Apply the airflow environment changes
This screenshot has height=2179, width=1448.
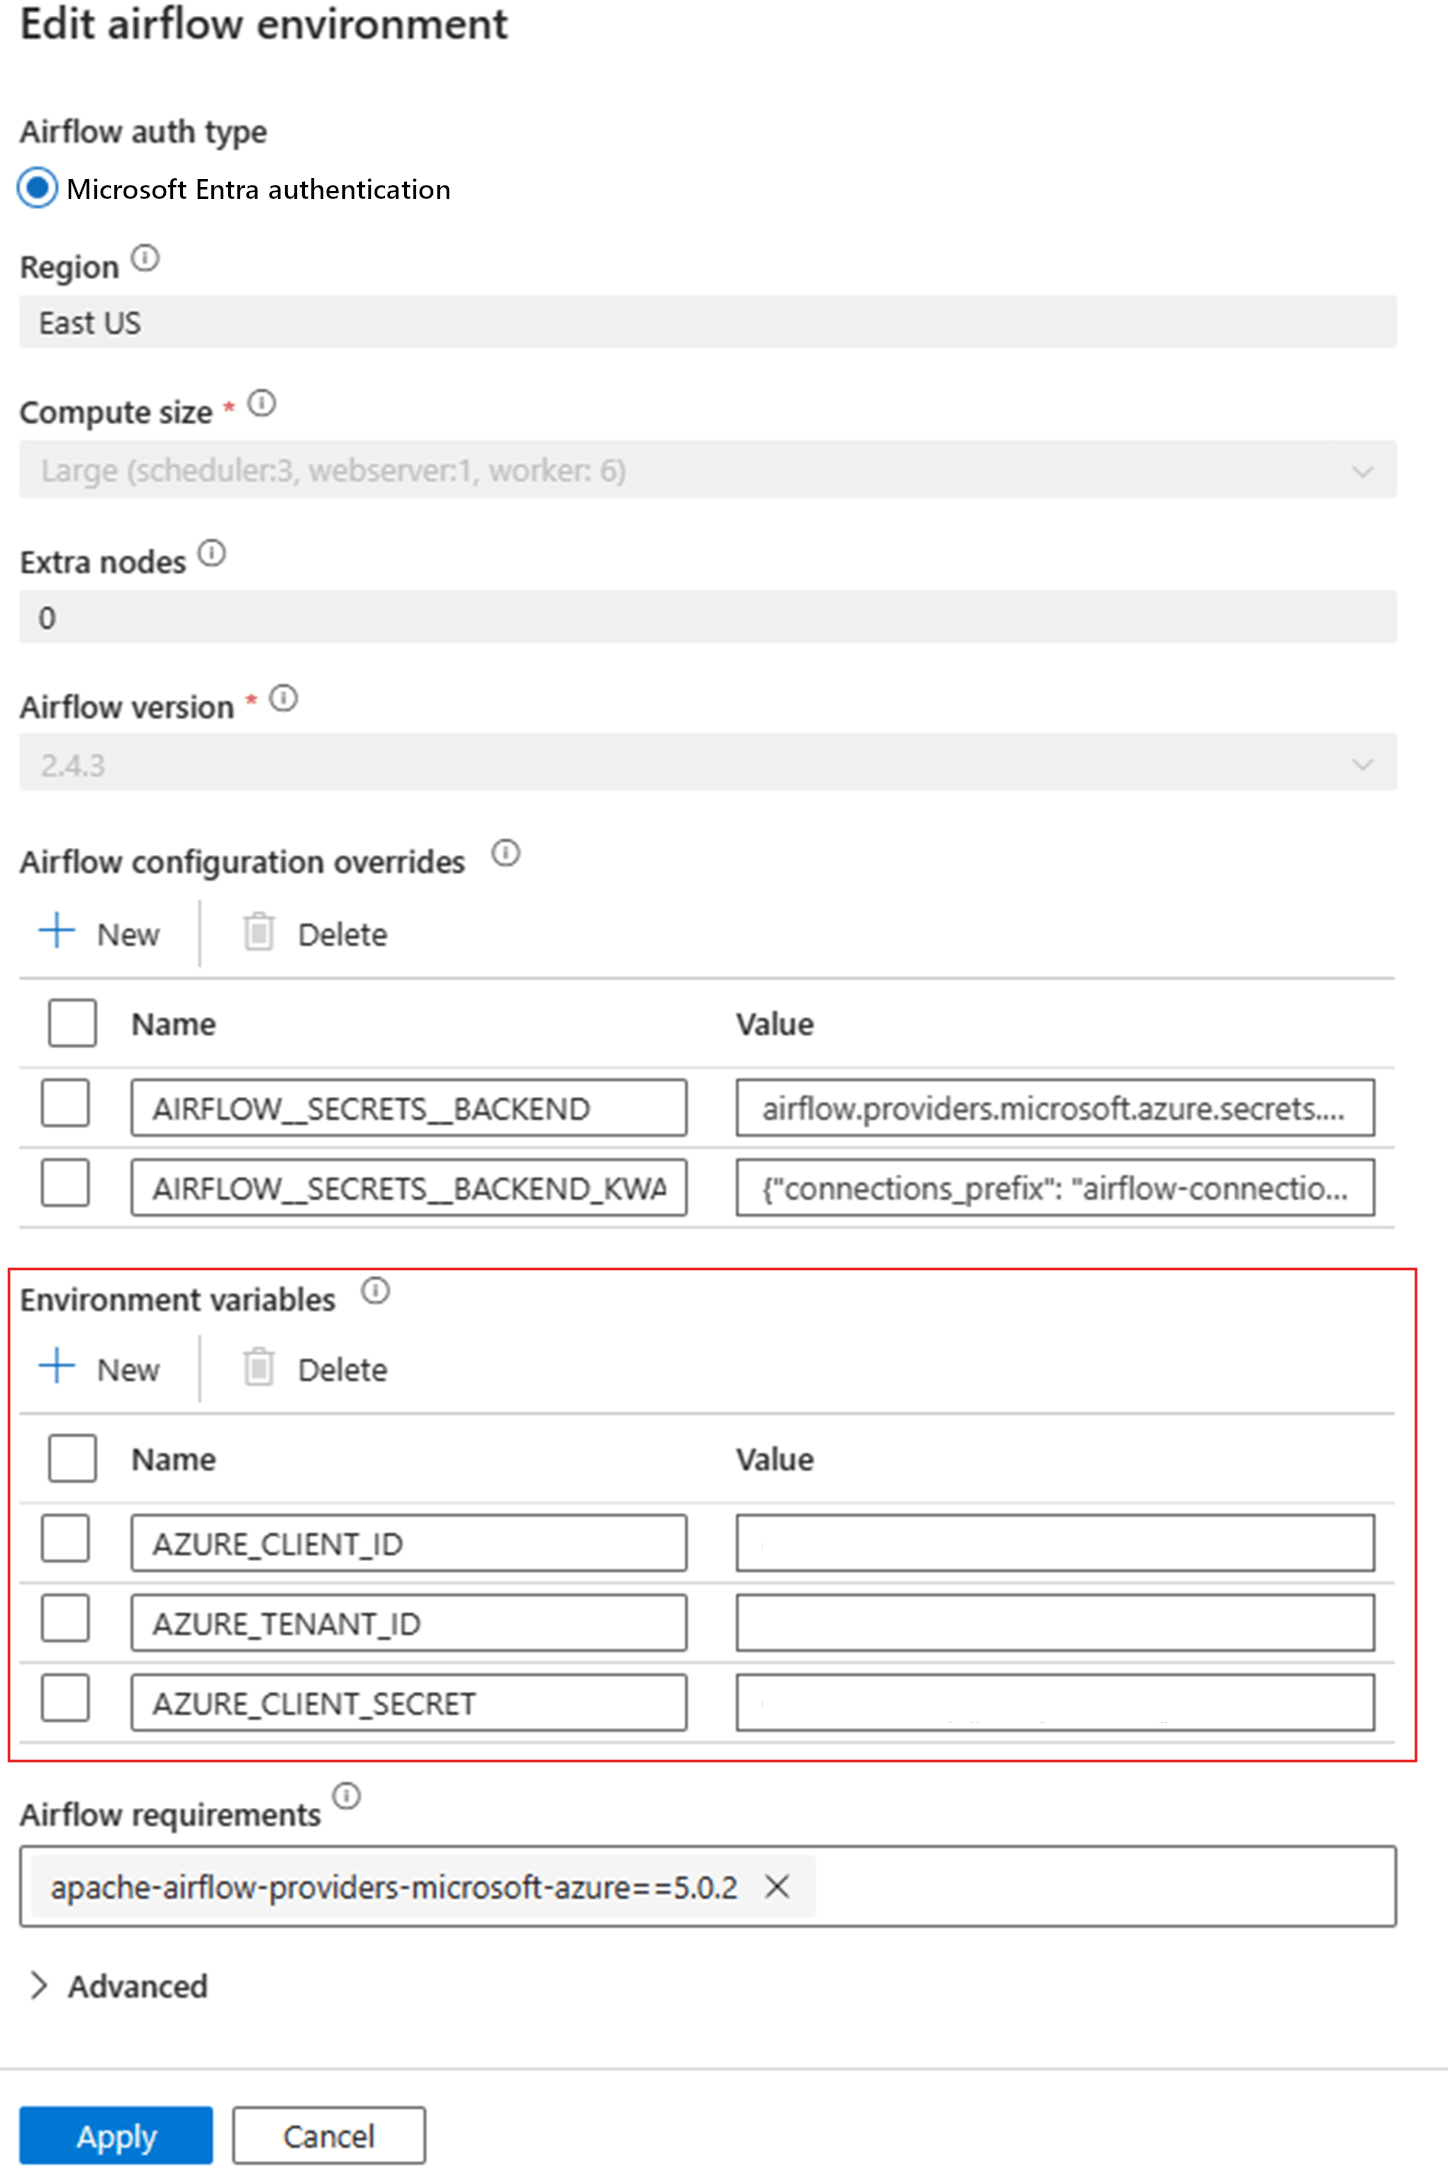pyautogui.click(x=115, y=2135)
